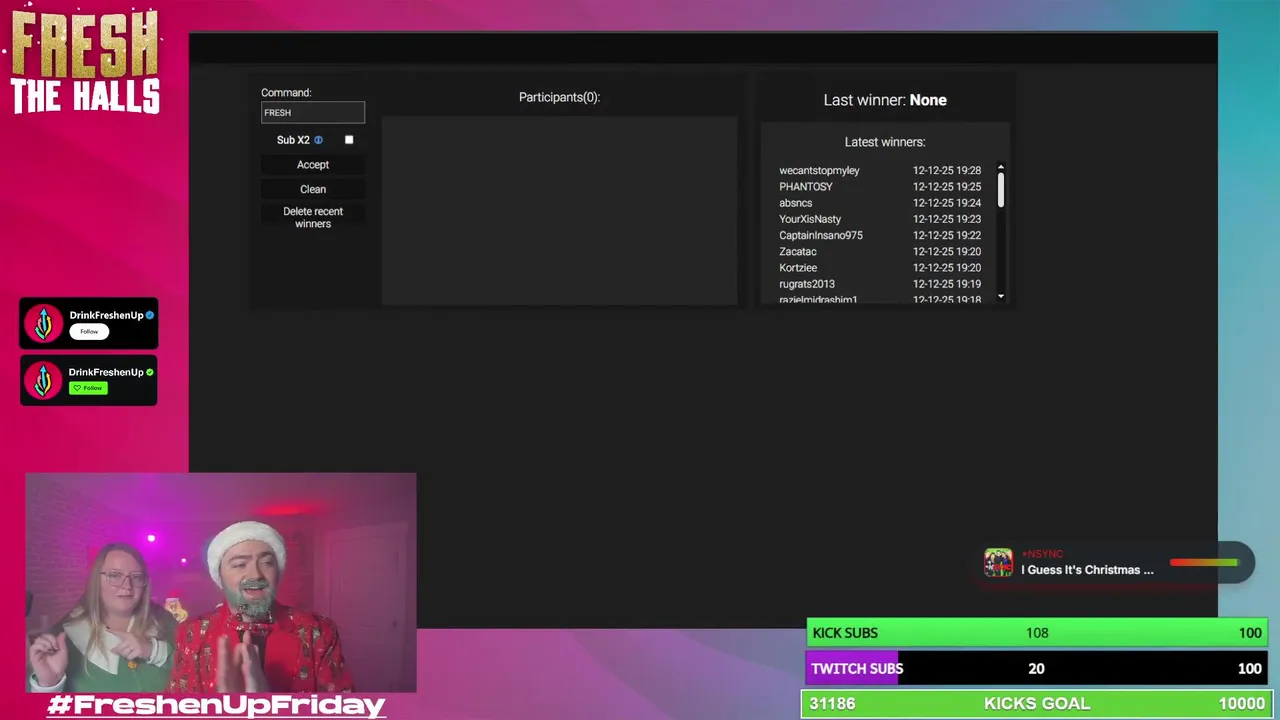The width and height of the screenshot is (1280, 720).
Task: Click DrinkFreshenUp avatar on the top card
Action: tap(43, 323)
